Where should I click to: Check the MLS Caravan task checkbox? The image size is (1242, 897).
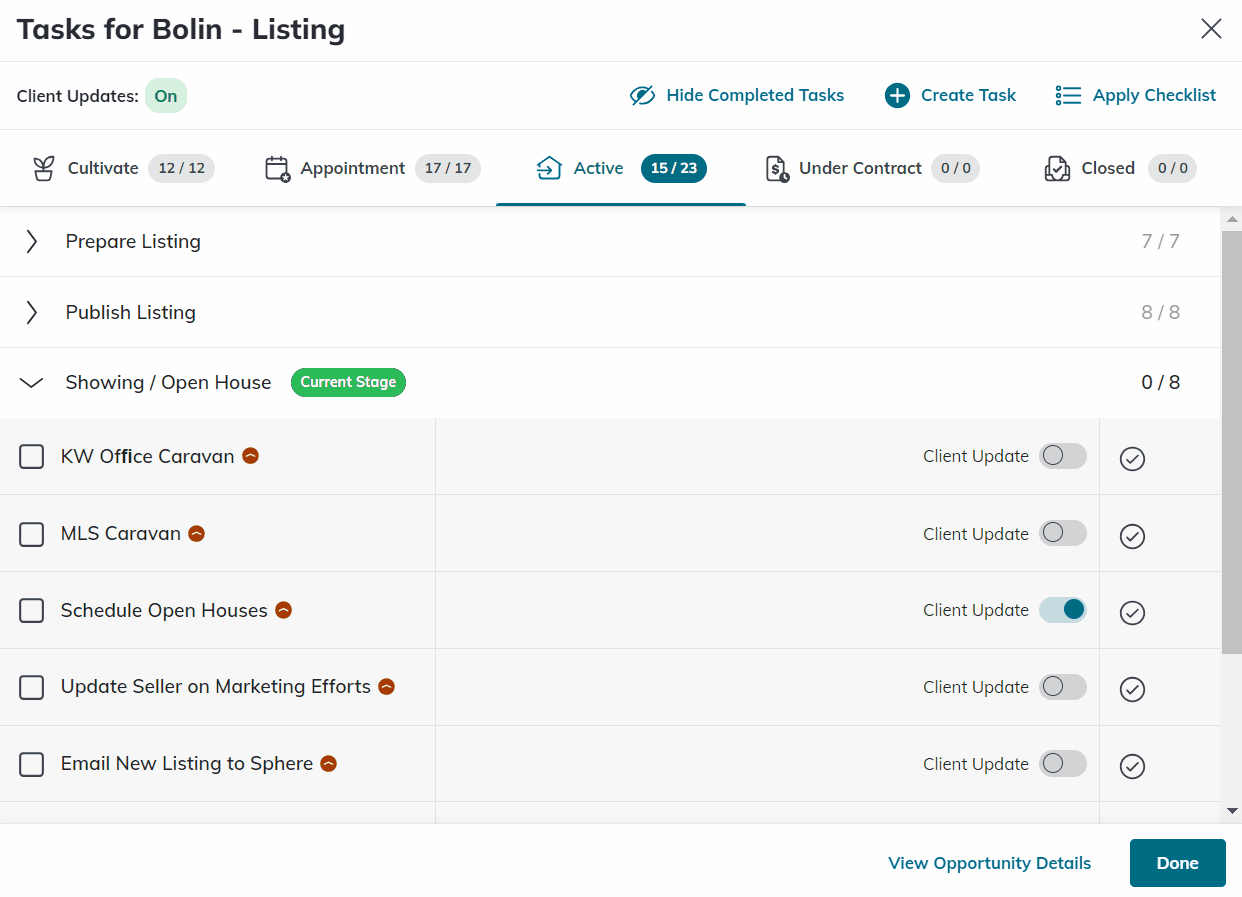tap(32, 534)
